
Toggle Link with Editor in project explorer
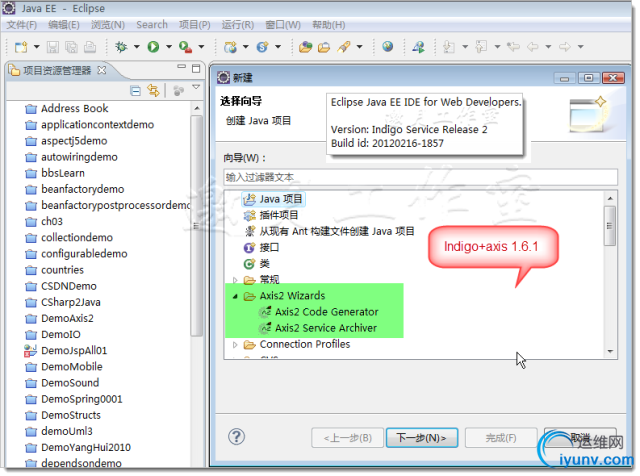(x=153, y=91)
